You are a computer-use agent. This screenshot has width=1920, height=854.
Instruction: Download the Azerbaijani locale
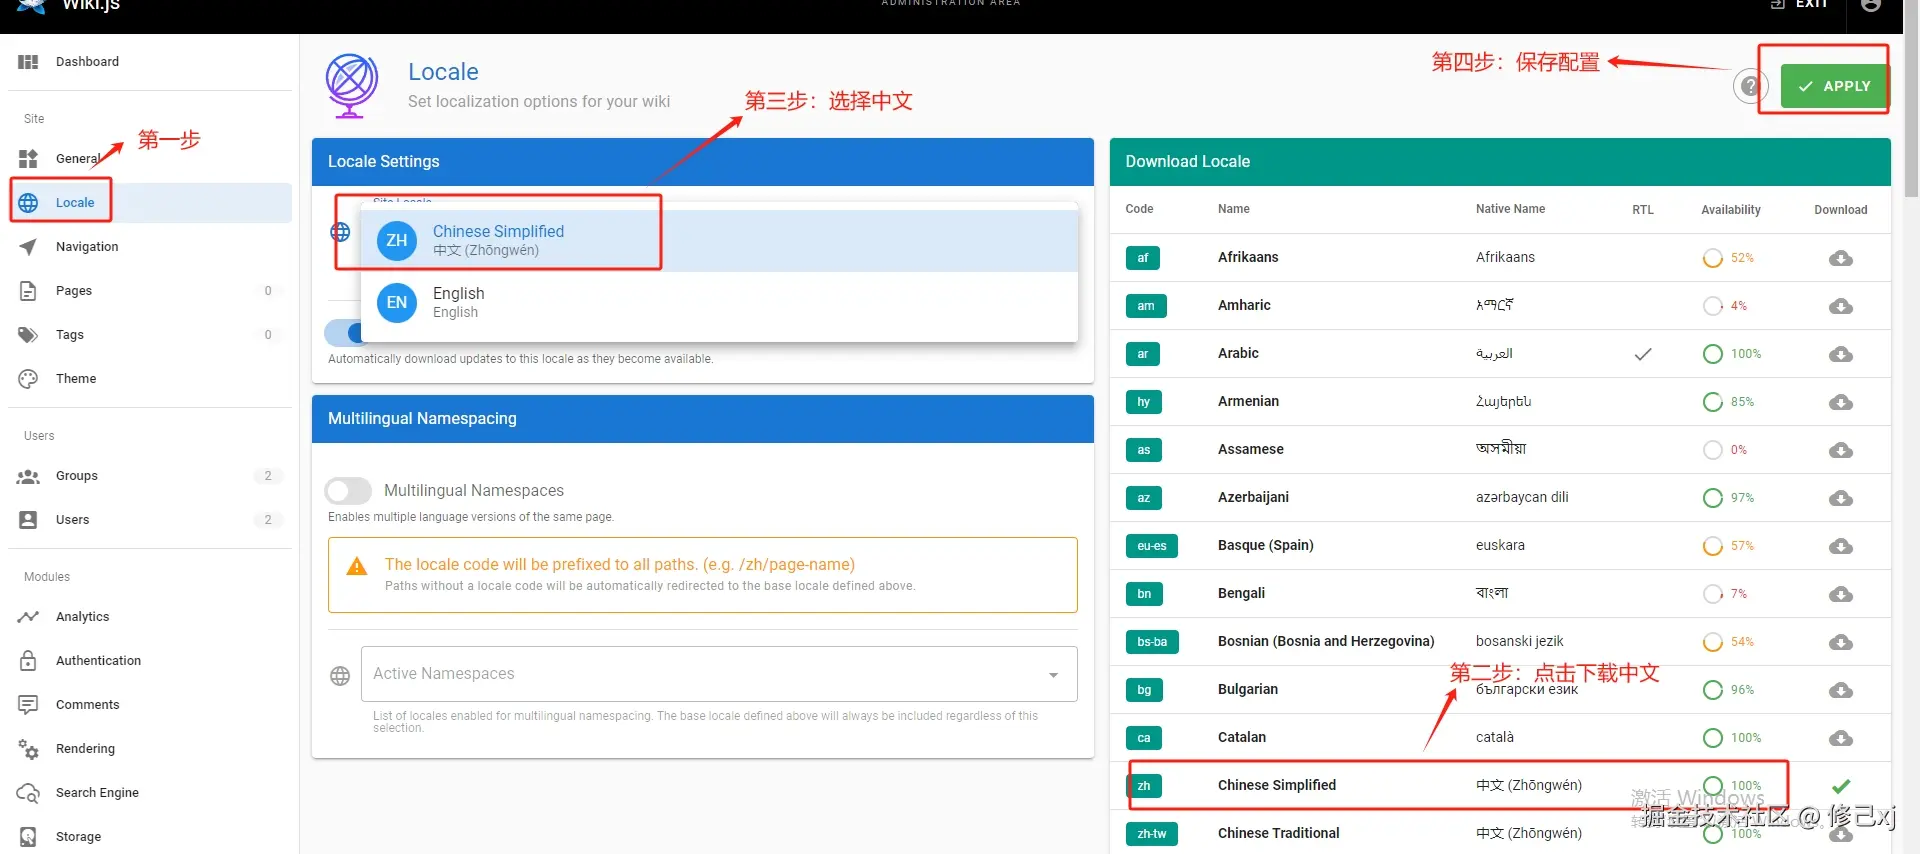1840,498
